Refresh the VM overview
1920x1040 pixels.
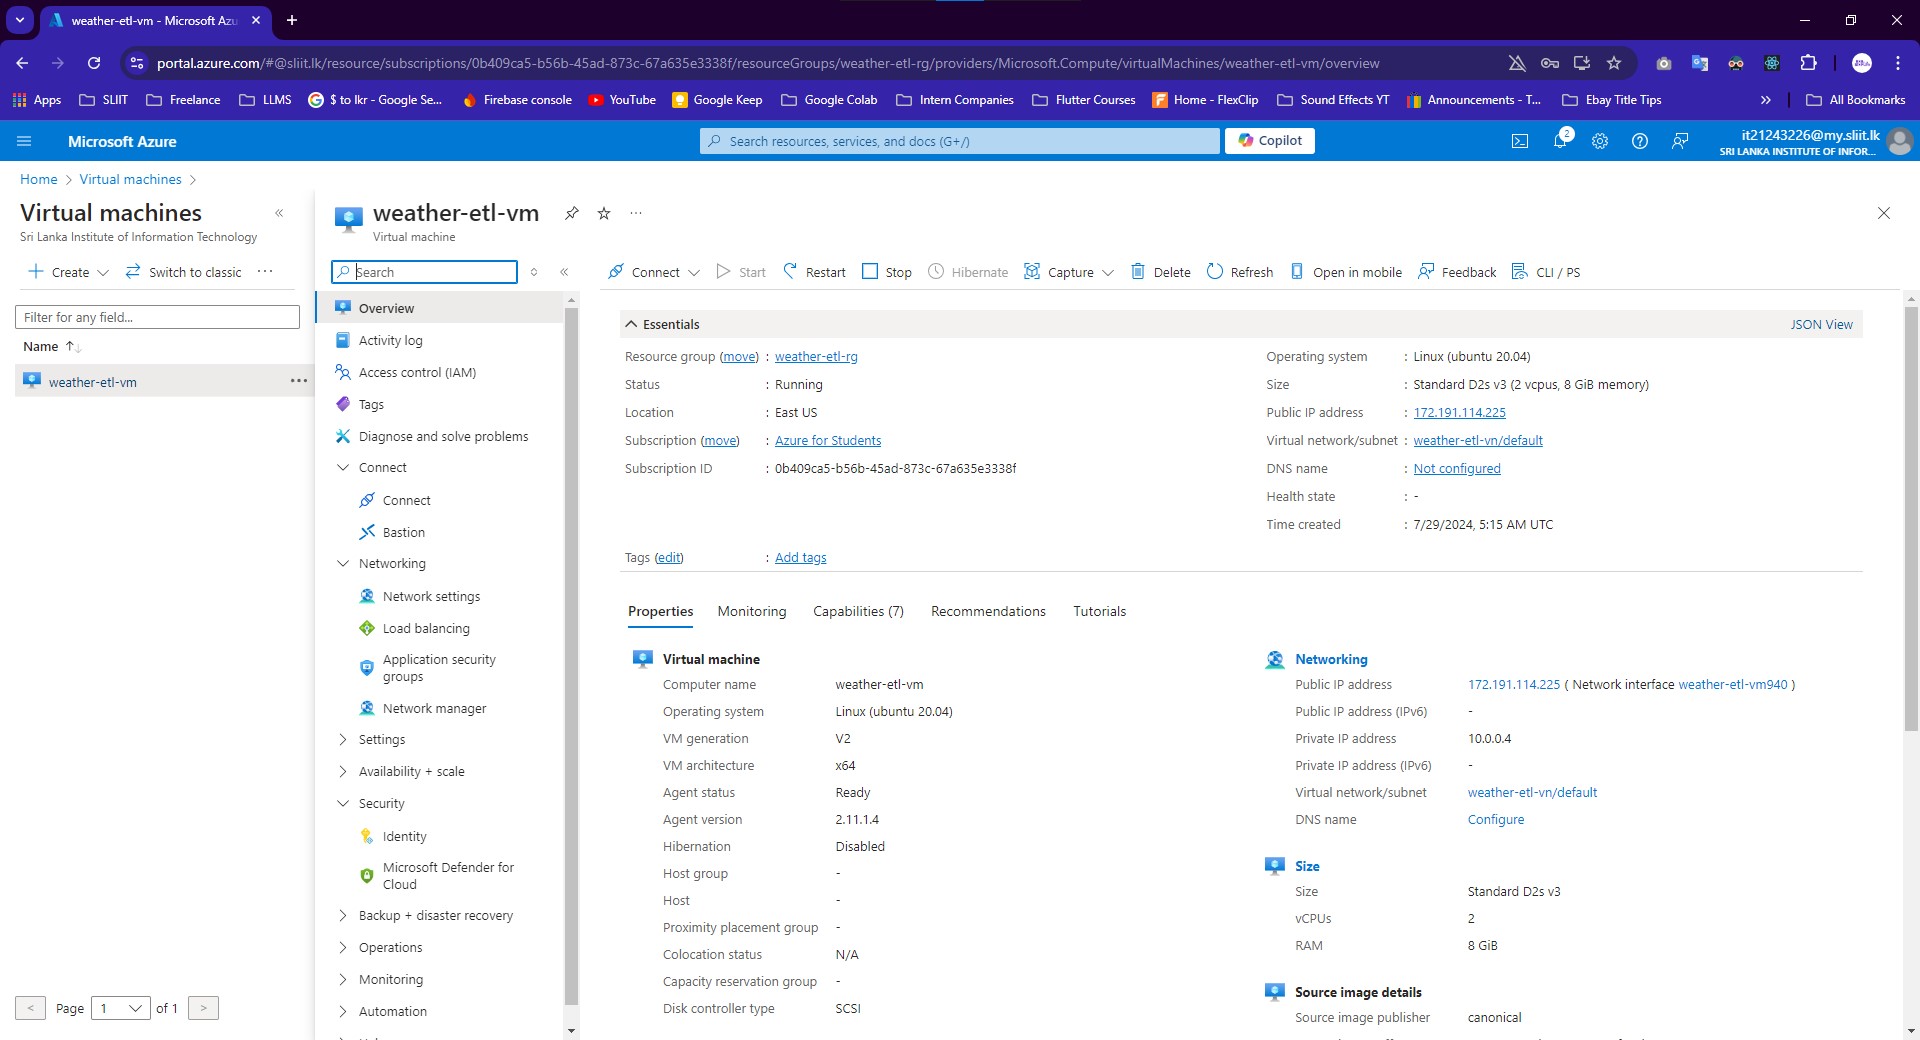pyautogui.click(x=1240, y=272)
